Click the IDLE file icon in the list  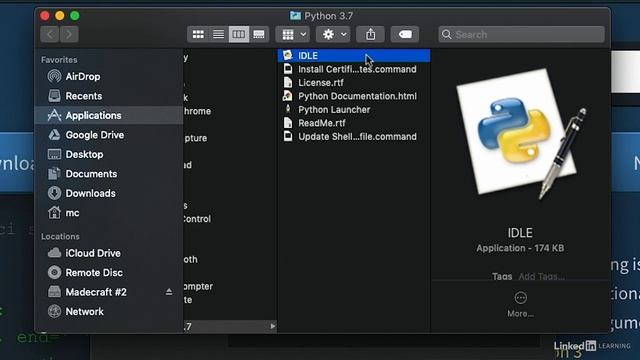(x=288, y=55)
